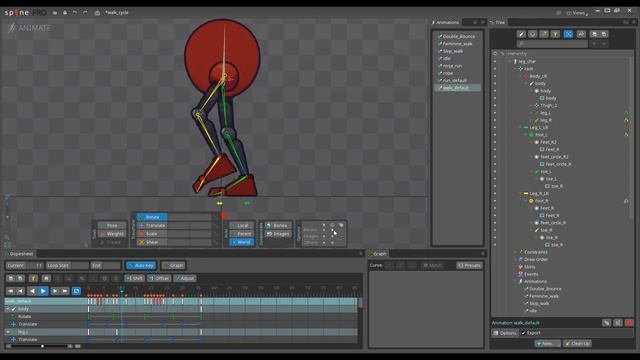Click the Play backward button in dopesheet
Image resolution: width=640 pixels, height=360 pixels.
[x=32, y=291]
